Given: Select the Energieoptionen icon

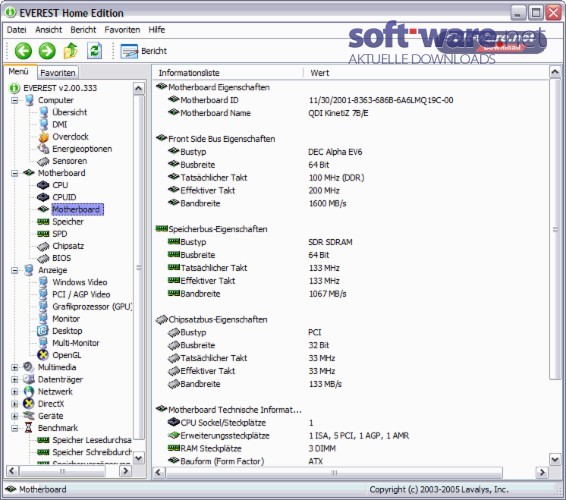Looking at the screenshot, I should (x=43, y=149).
